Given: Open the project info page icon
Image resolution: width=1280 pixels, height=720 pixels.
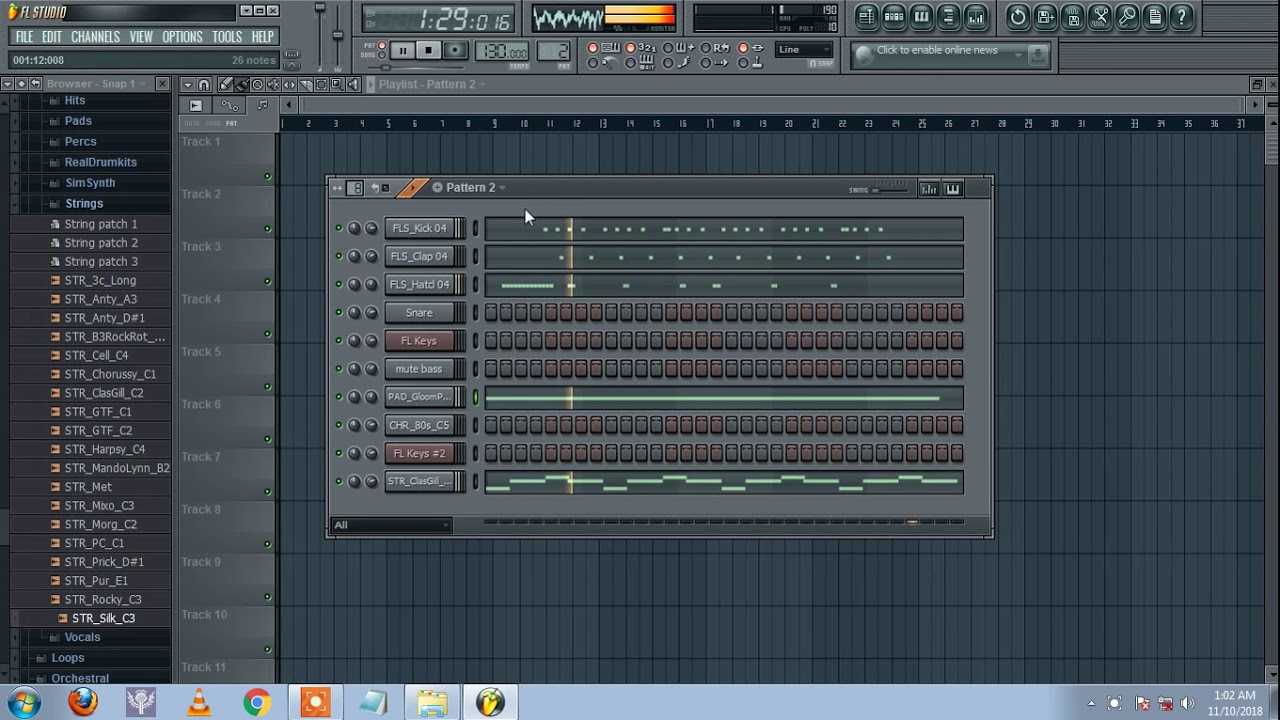Looking at the screenshot, I should point(1155,16).
